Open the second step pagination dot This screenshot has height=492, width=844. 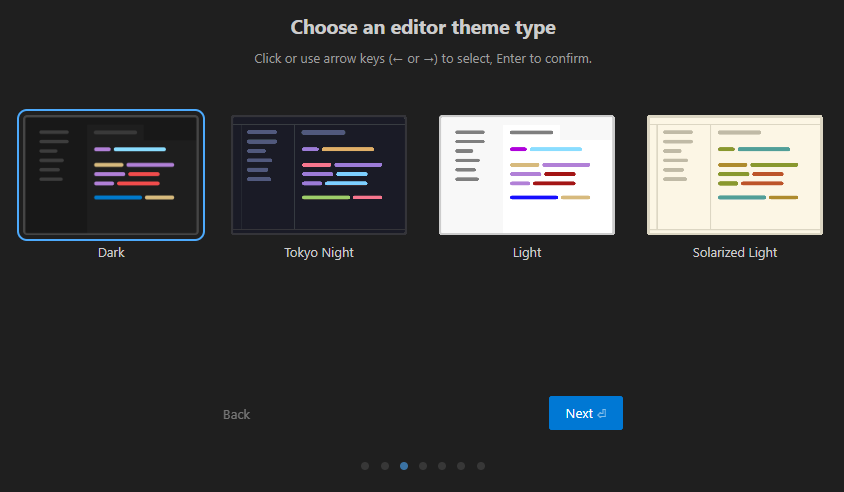pyautogui.click(x=385, y=466)
